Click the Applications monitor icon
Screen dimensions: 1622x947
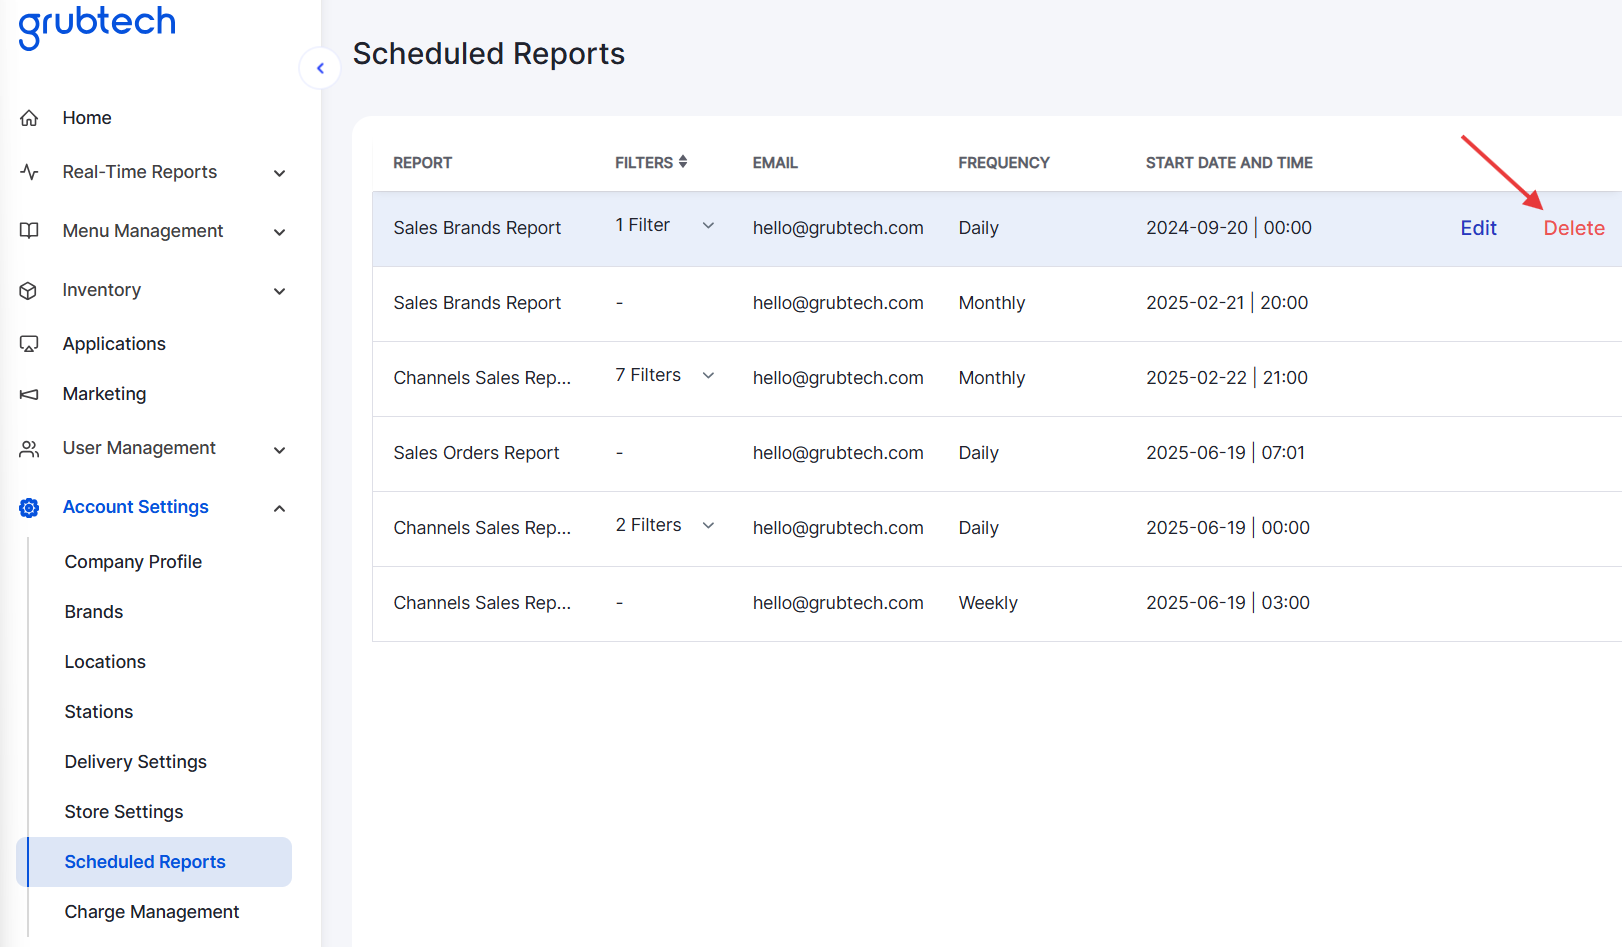click(29, 344)
